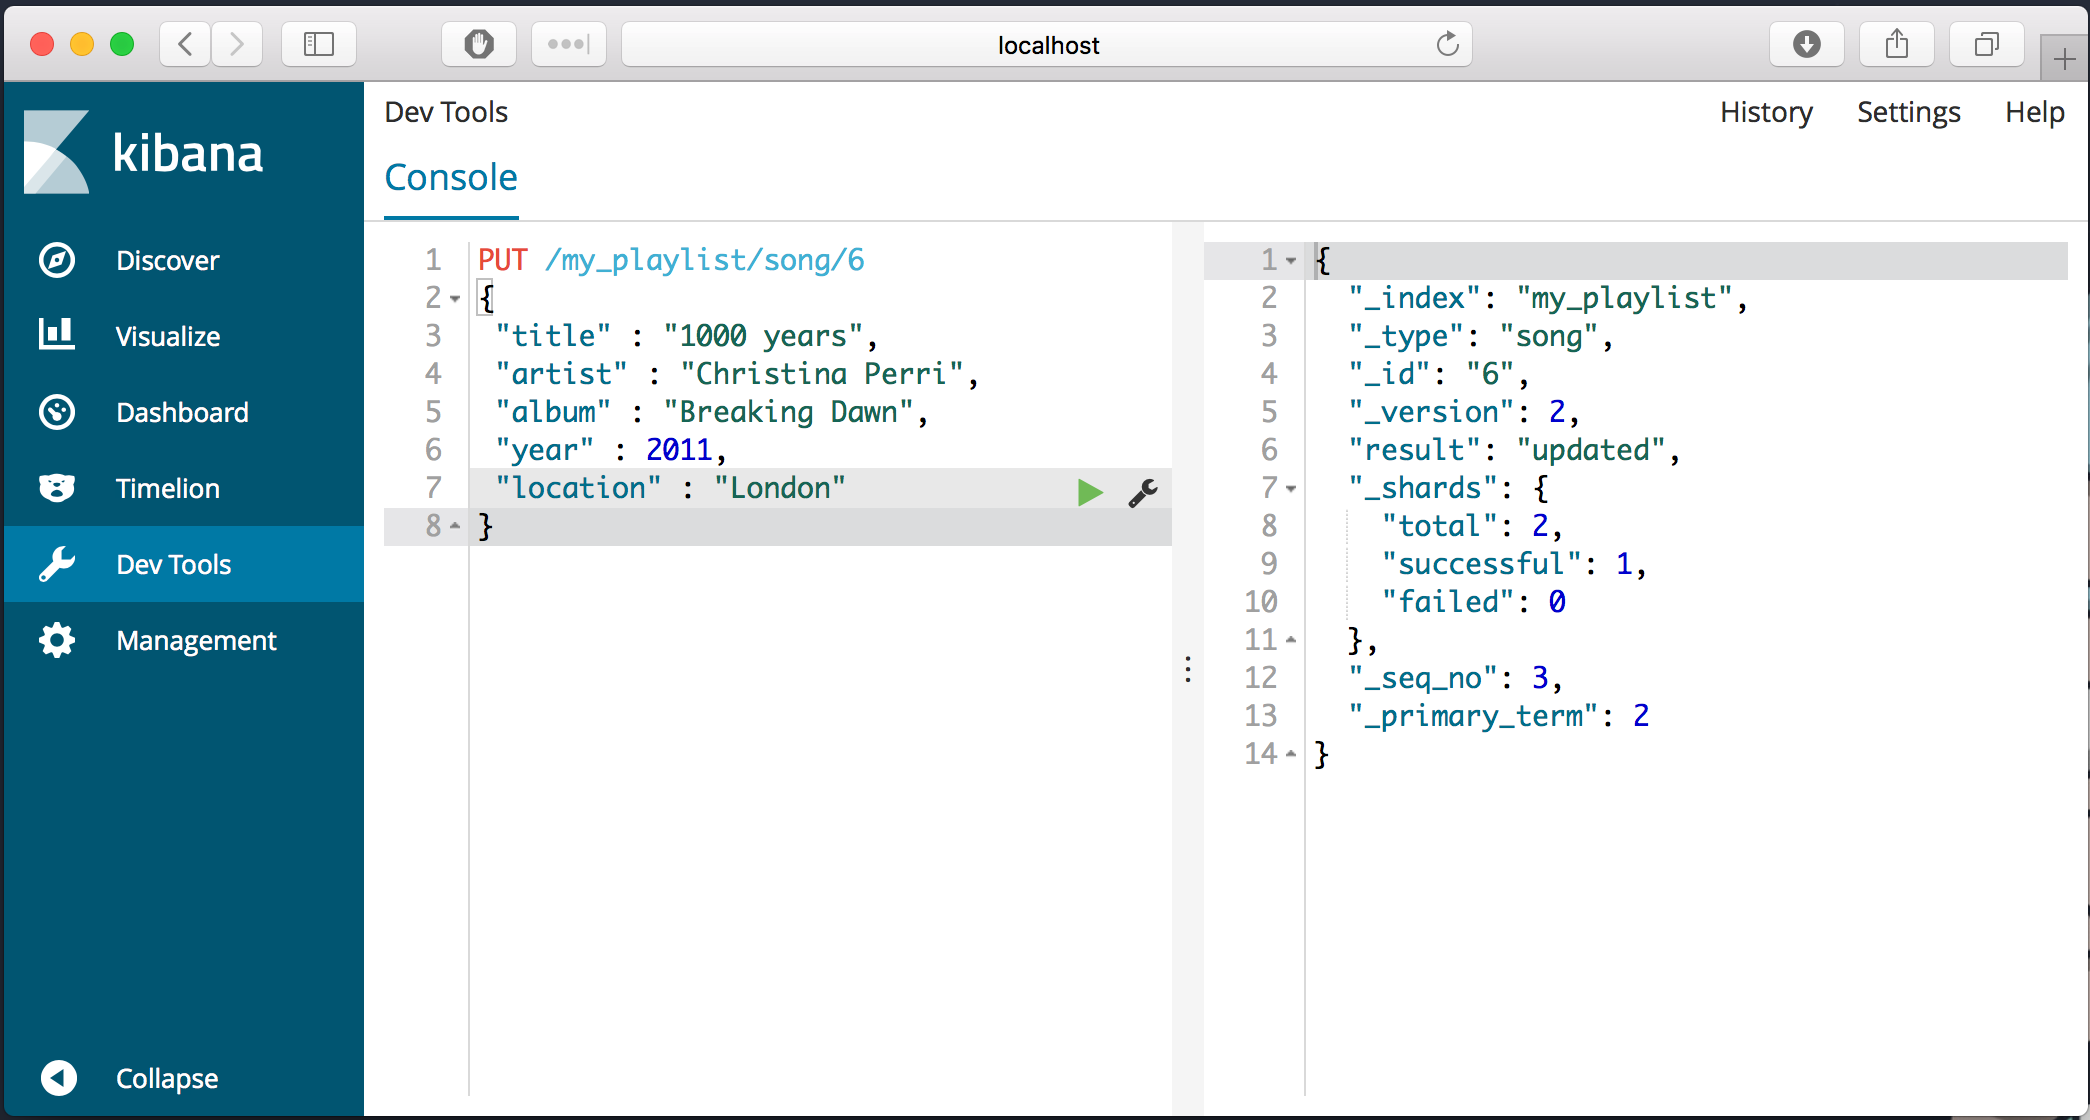This screenshot has height=1120, width=2090.
Task: Click the localhost address bar
Action: coord(1047,44)
